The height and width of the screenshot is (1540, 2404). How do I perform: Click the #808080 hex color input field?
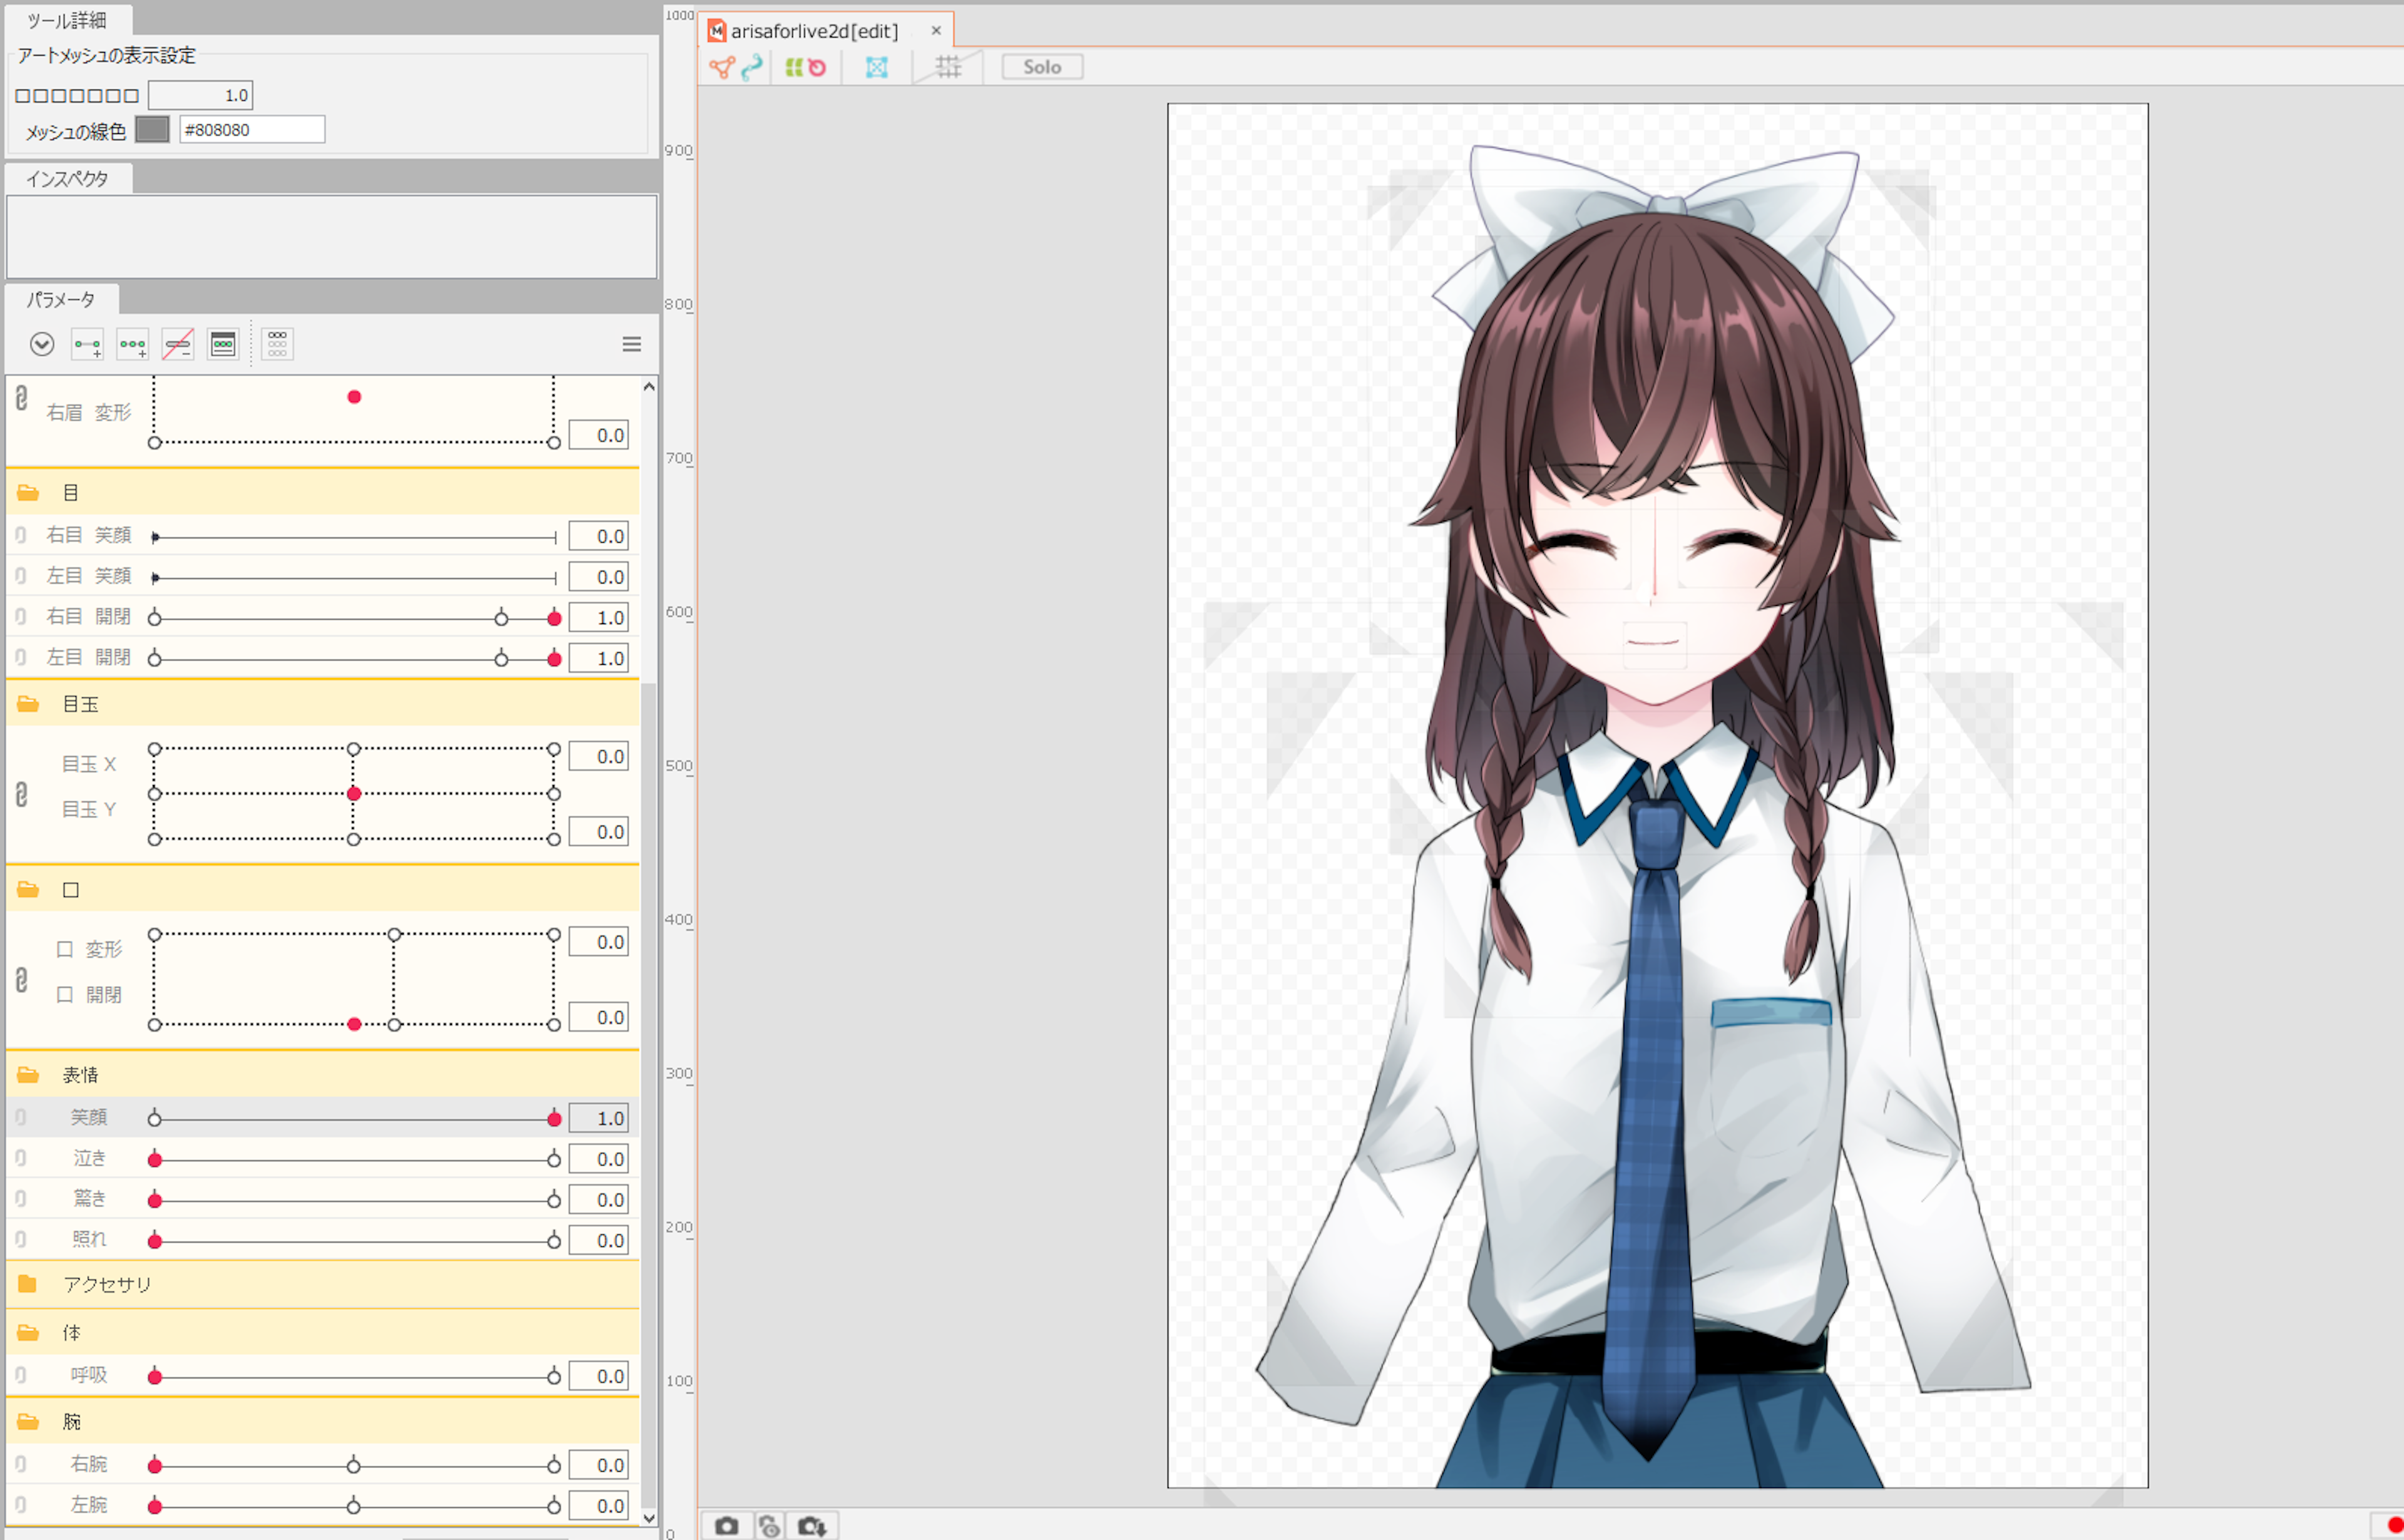(x=251, y=130)
